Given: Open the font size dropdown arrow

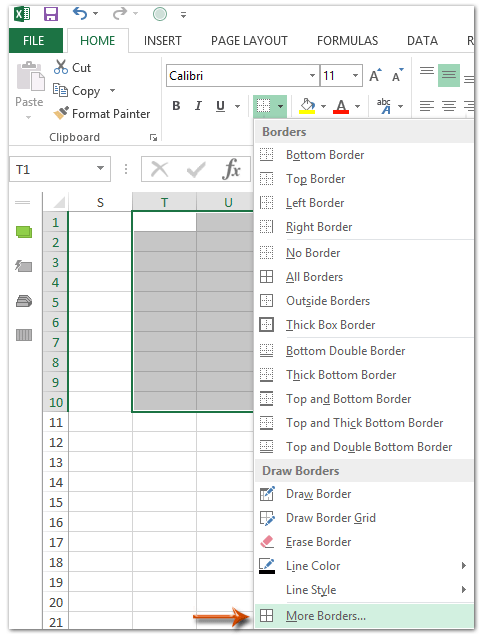Looking at the screenshot, I should (x=355, y=76).
